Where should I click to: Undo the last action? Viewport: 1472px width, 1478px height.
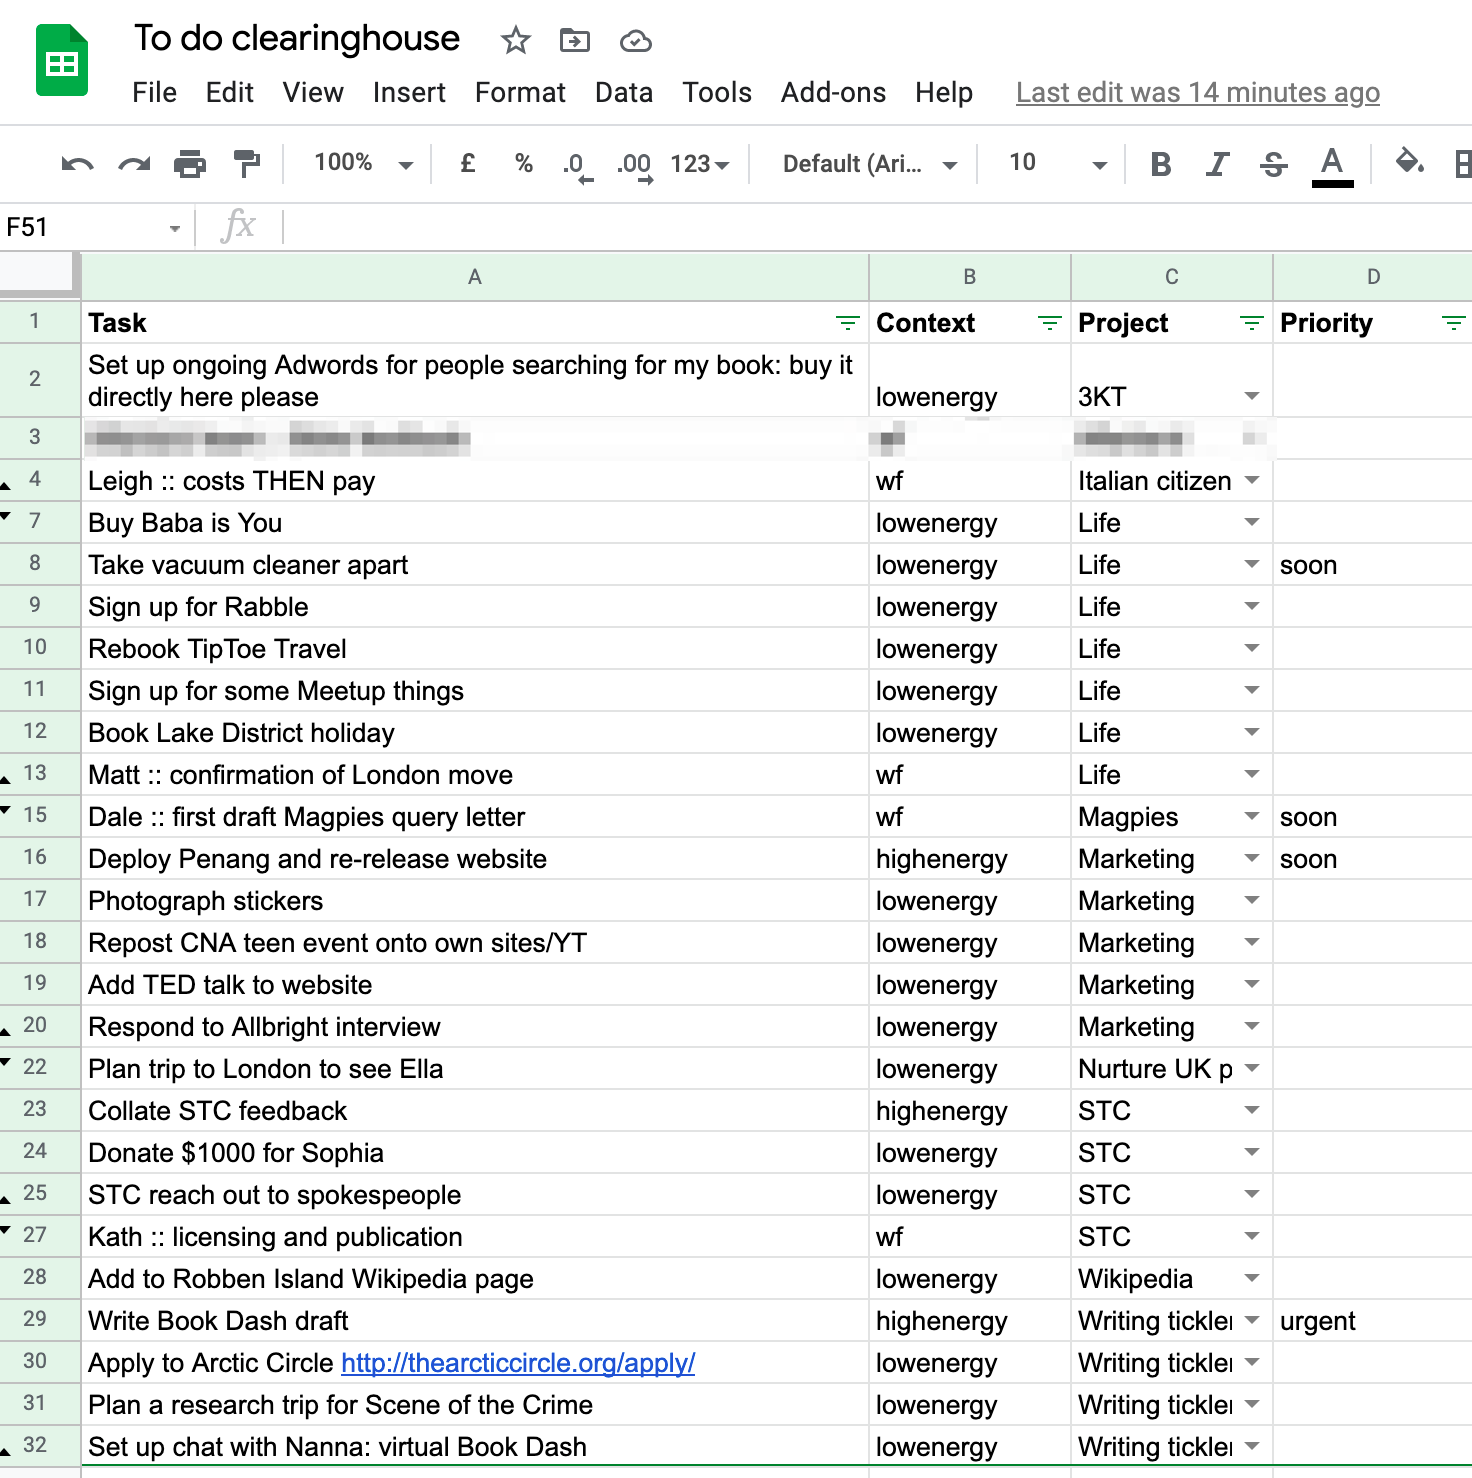pos(77,163)
